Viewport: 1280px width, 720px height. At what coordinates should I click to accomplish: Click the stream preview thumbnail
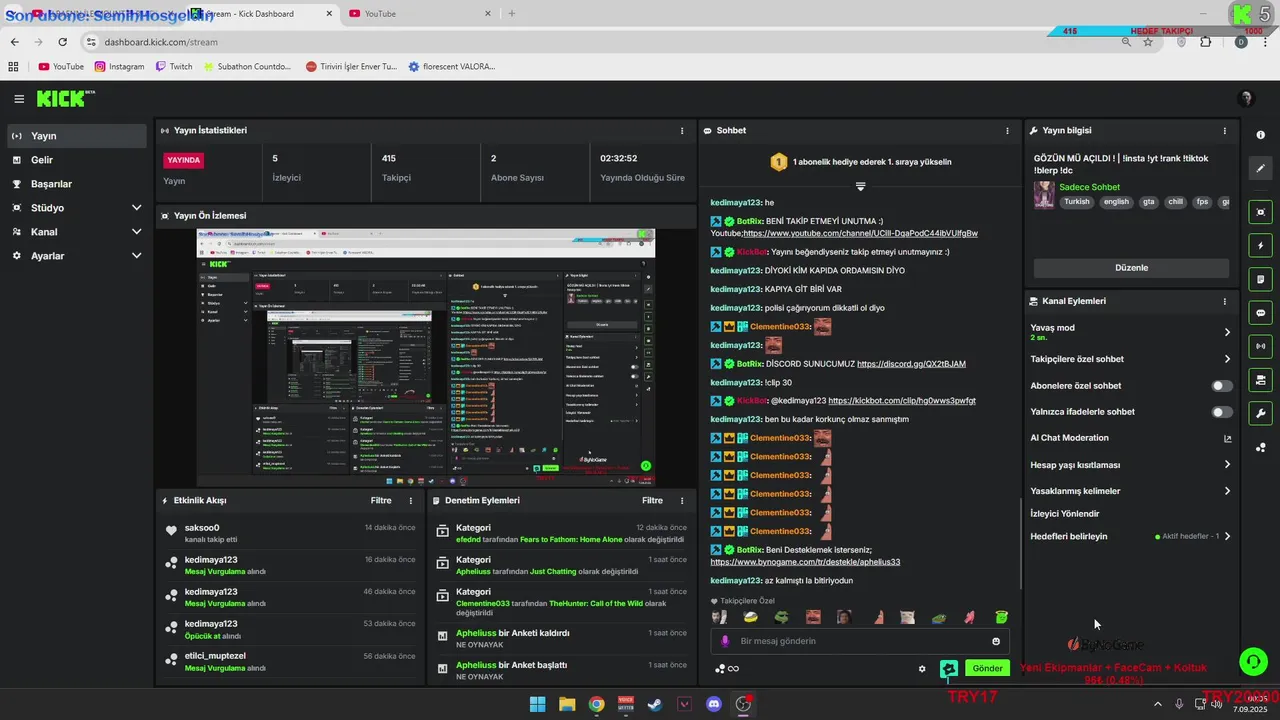425,356
